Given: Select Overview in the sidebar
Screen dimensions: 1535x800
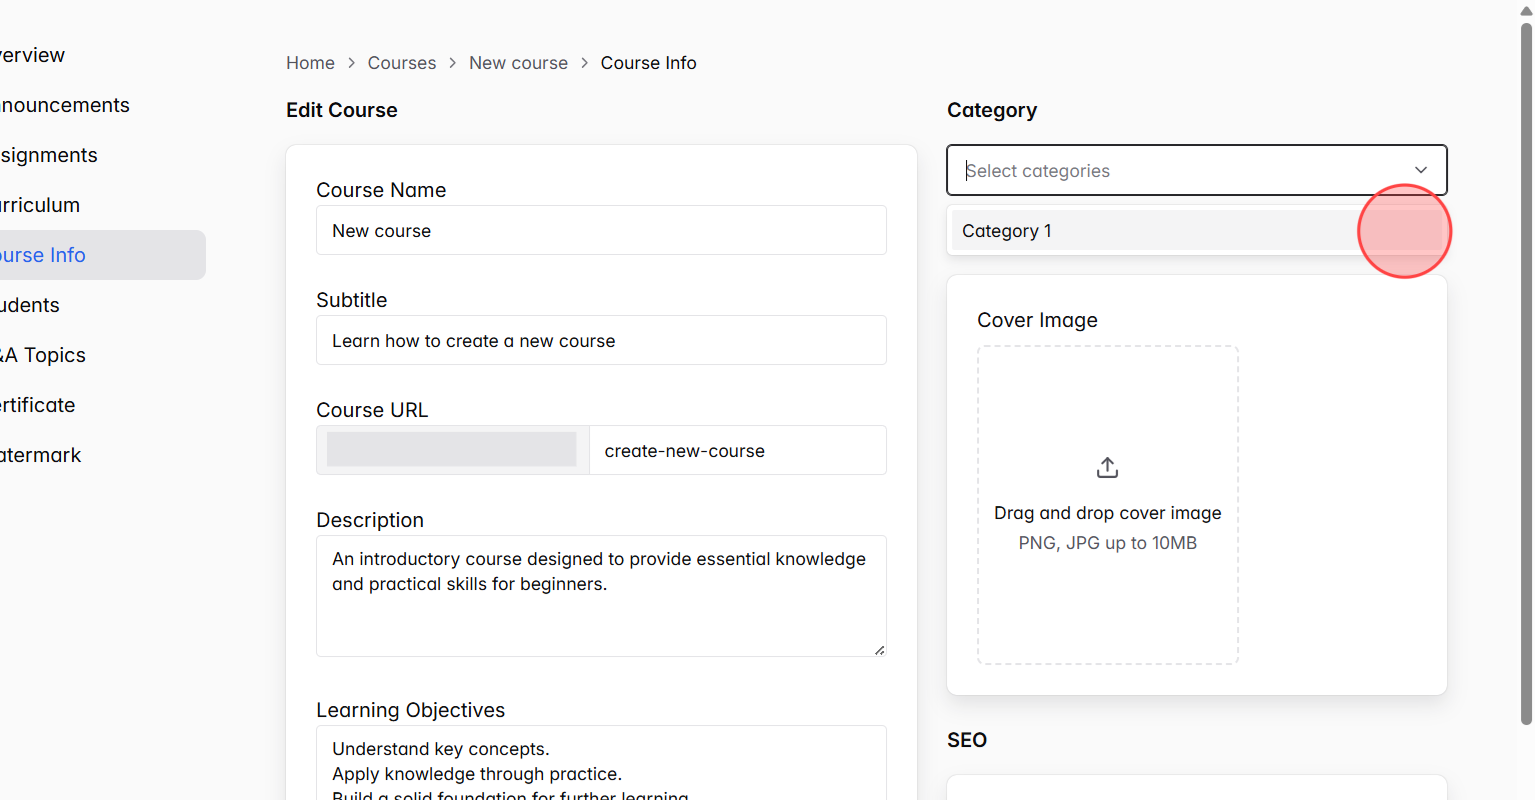Looking at the screenshot, I should [32, 55].
